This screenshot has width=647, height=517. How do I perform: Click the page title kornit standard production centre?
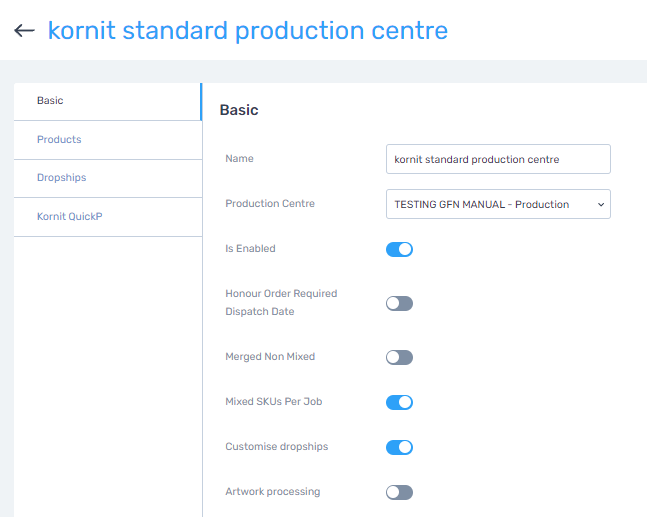tap(248, 31)
